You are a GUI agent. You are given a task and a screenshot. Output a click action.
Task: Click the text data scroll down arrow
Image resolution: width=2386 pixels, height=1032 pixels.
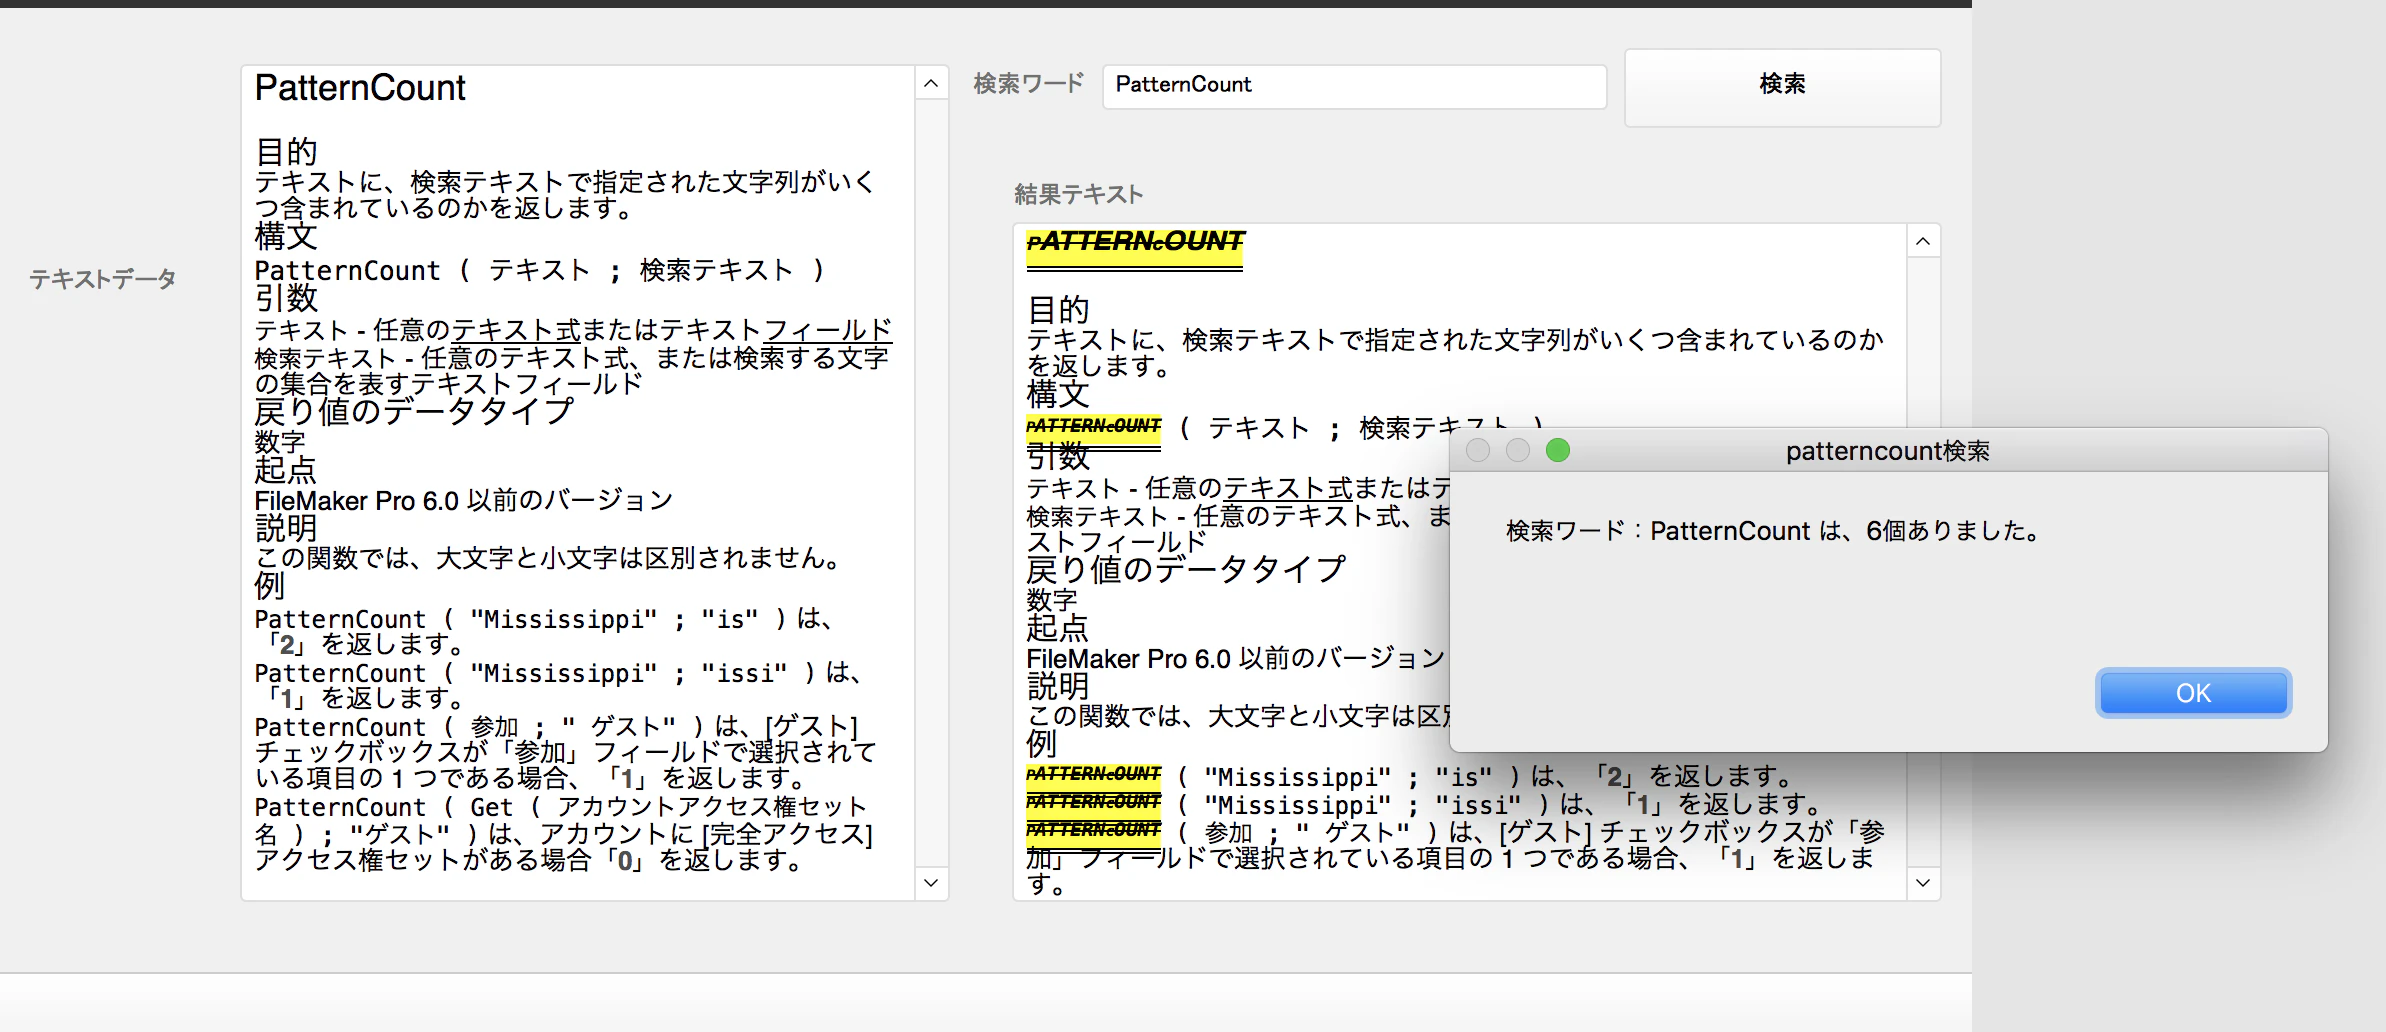point(931,883)
